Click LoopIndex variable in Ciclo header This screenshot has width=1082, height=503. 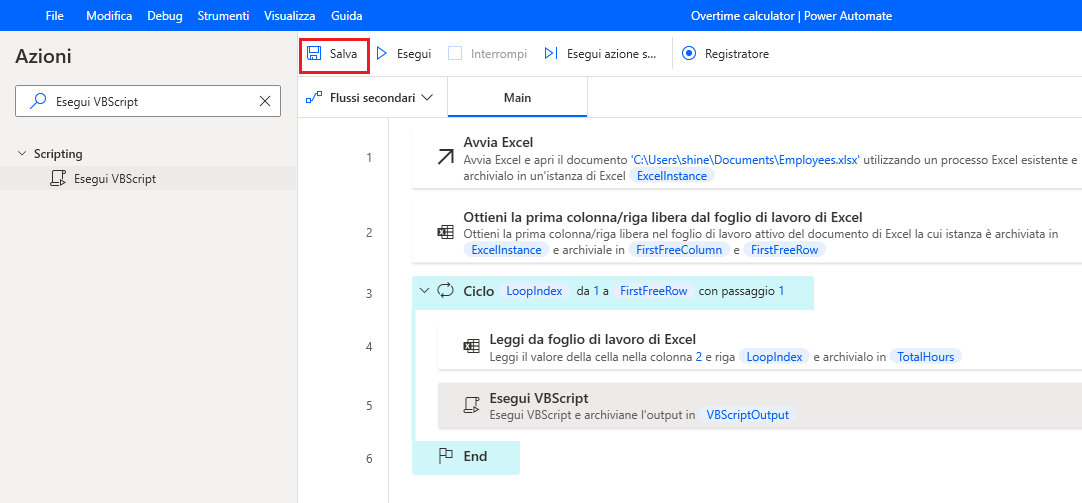click(535, 291)
